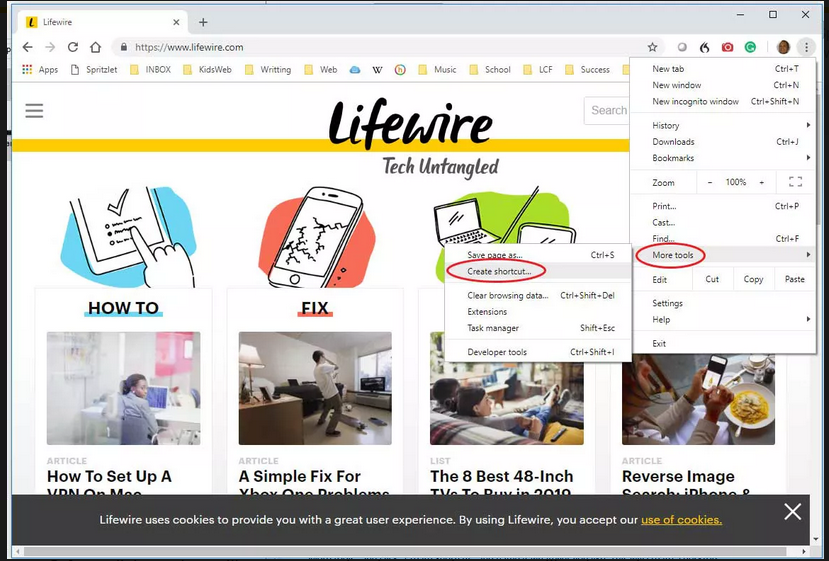Open a new tab with plus button
Viewport: 829px width, 561px height.
[203, 22]
